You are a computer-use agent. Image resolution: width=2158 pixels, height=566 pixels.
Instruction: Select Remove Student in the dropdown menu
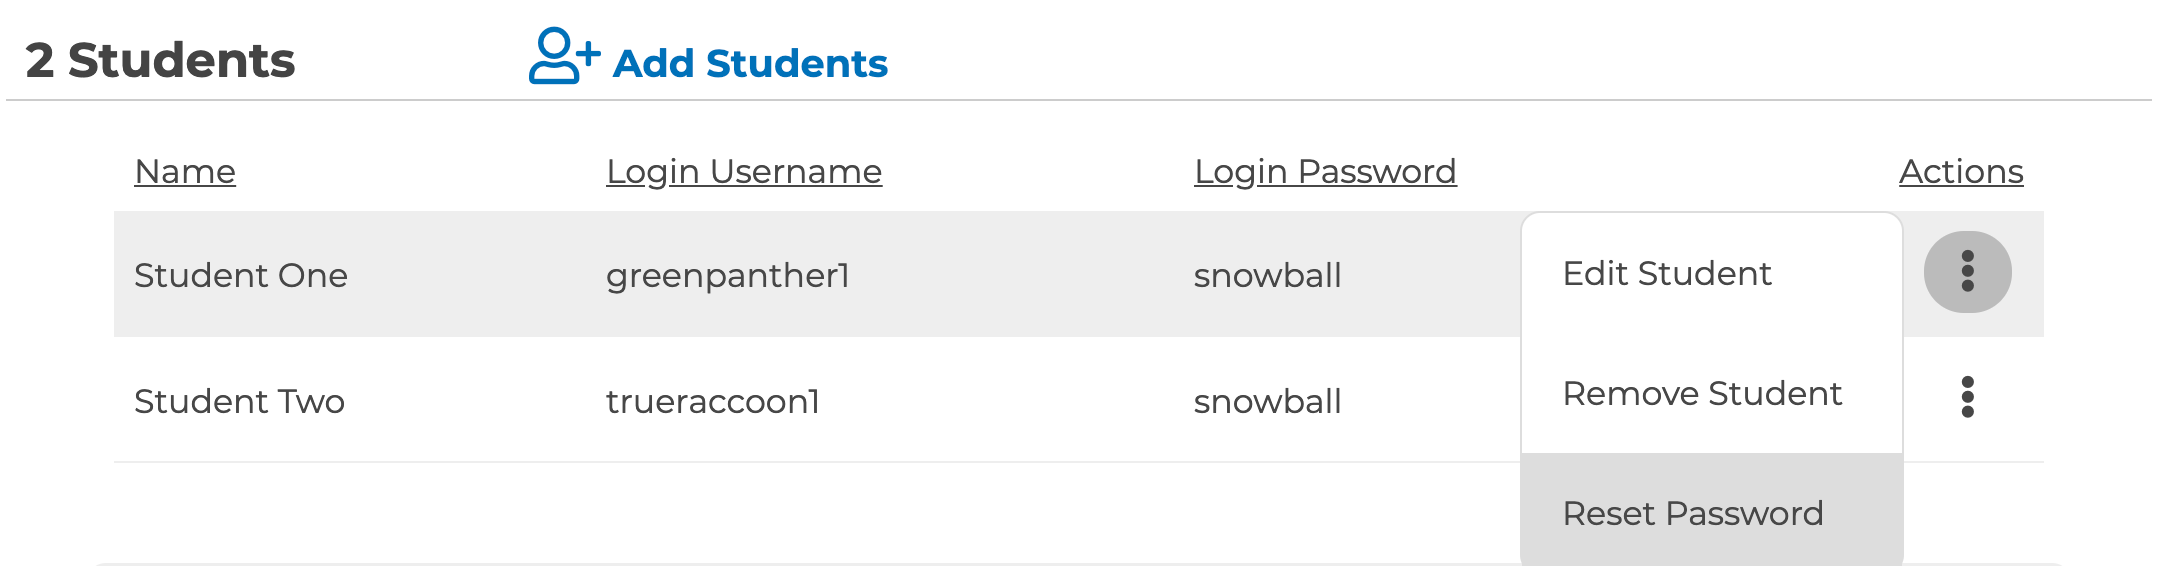(x=1701, y=394)
